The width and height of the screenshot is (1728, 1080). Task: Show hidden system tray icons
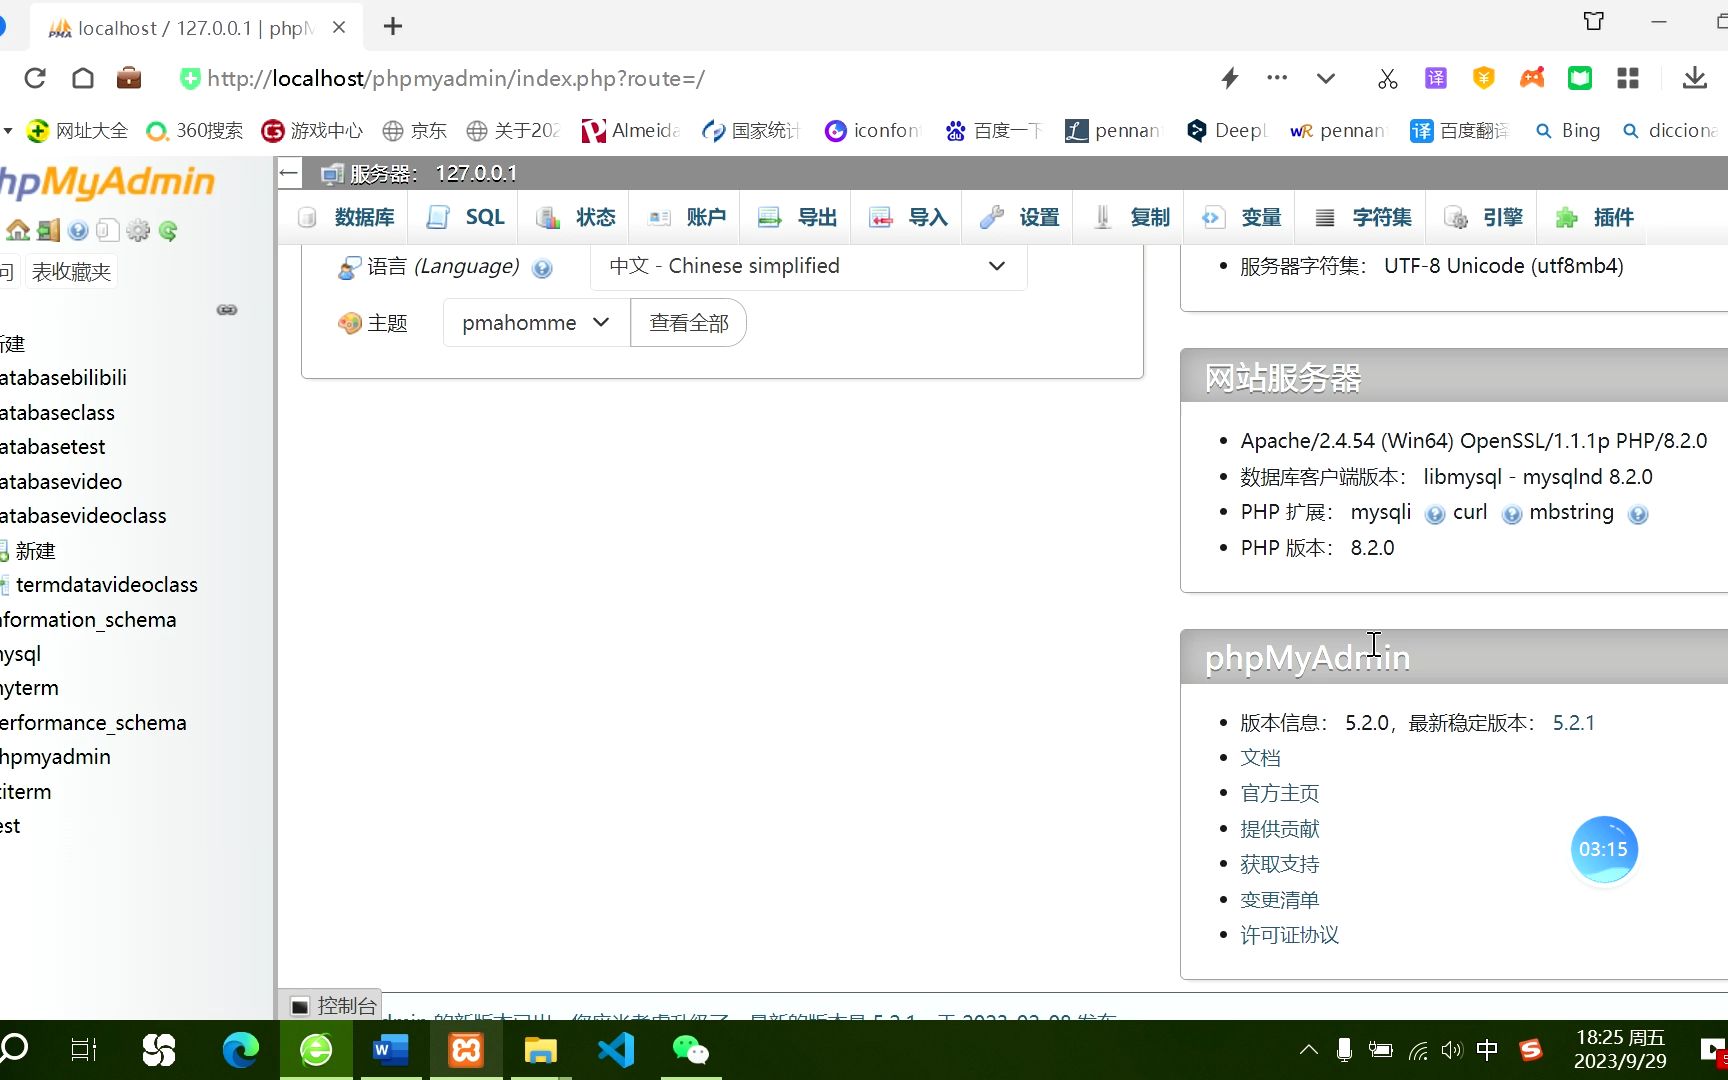[x=1308, y=1050]
